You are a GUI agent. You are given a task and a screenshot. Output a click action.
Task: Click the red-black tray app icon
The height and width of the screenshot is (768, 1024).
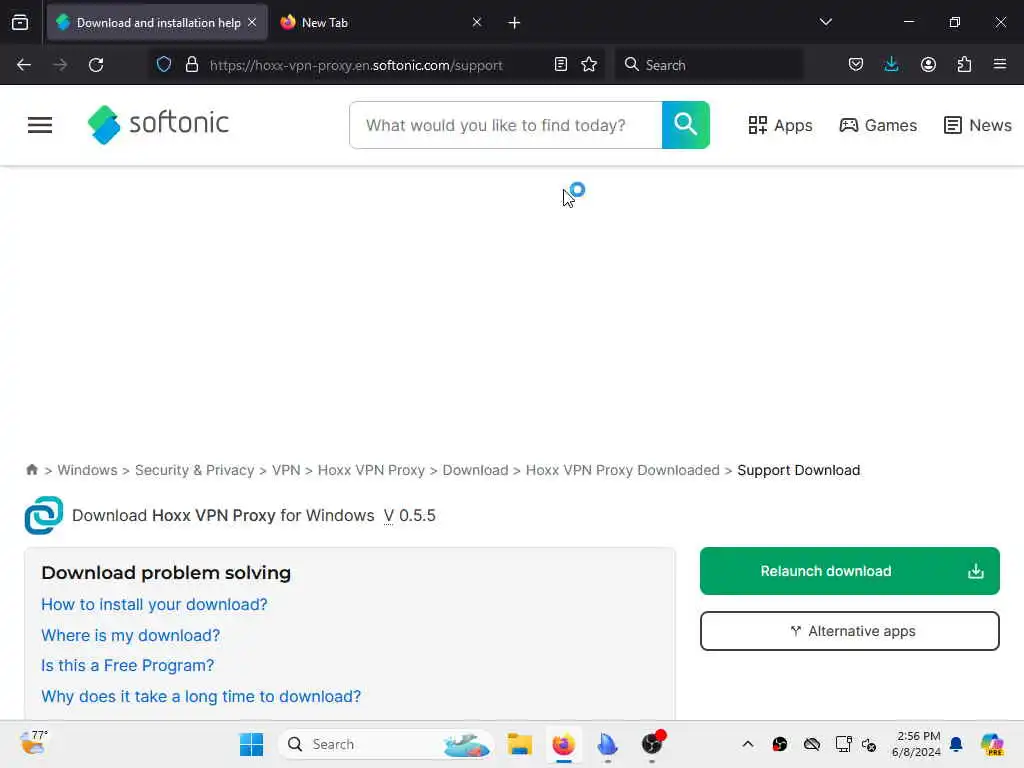pyautogui.click(x=780, y=744)
